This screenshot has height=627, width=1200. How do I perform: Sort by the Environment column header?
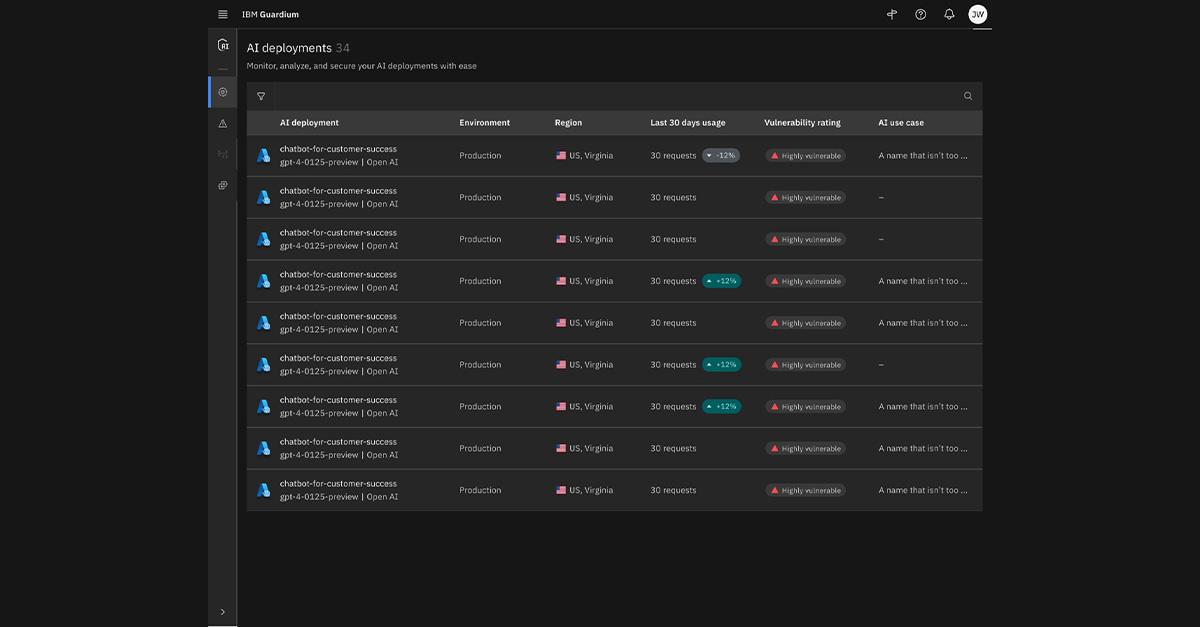[485, 123]
